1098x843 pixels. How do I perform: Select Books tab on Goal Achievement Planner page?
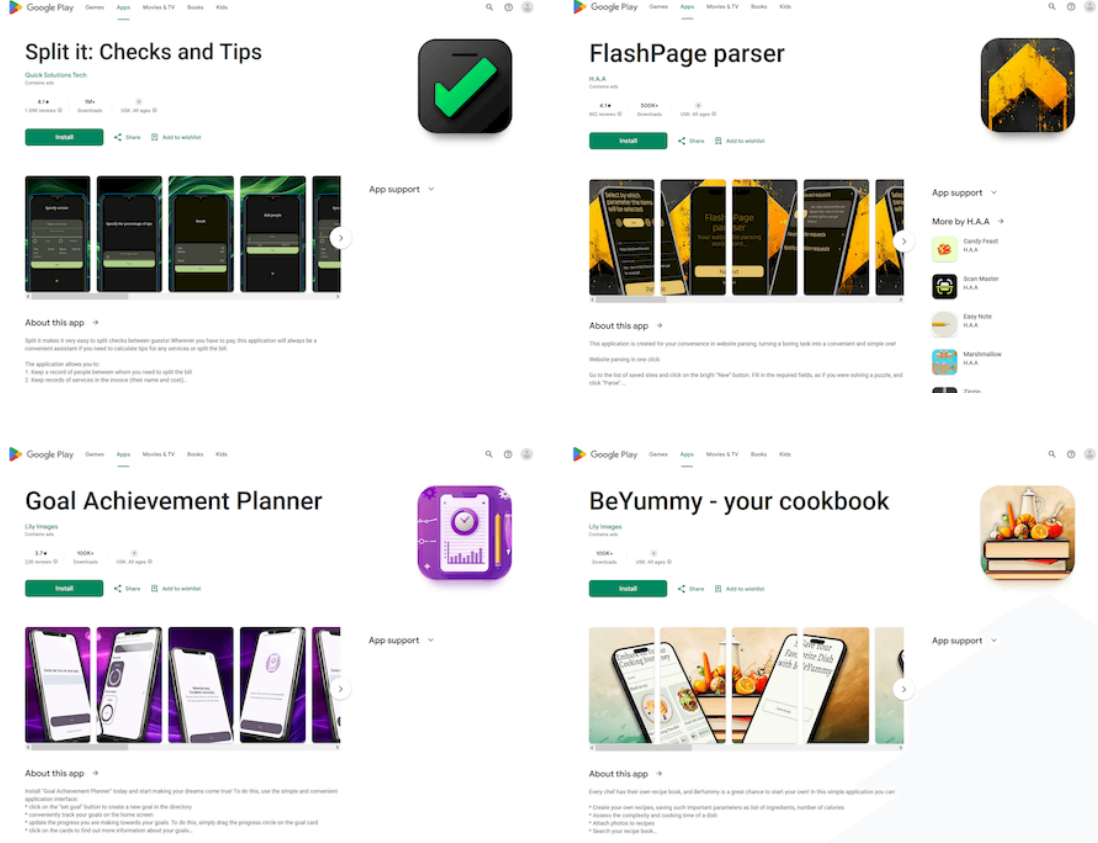click(x=195, y=454)
